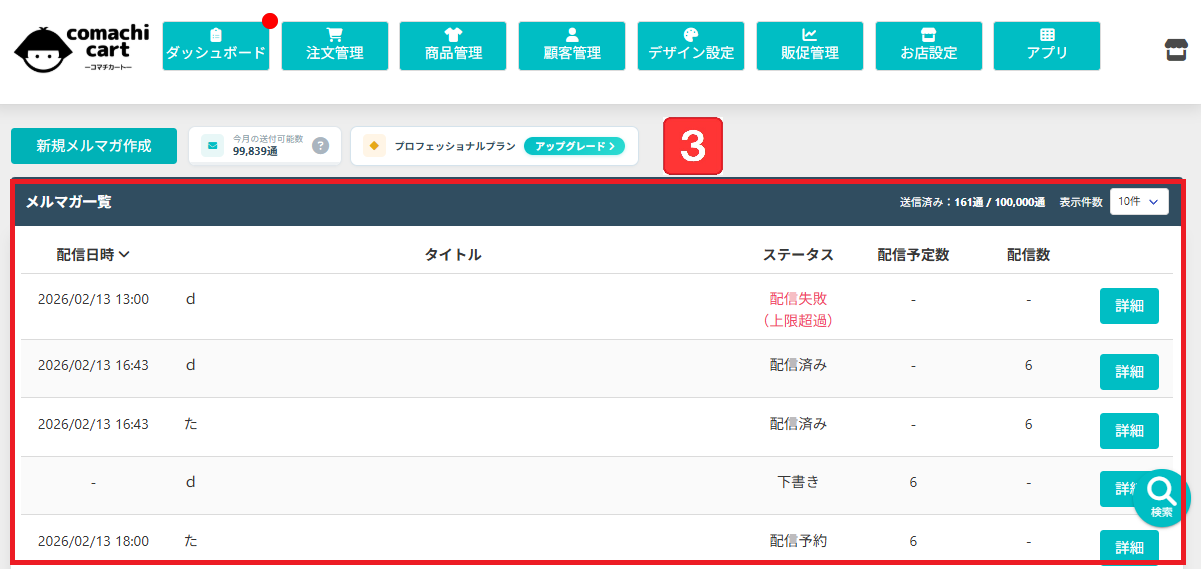Open the ダッシュボード menu

(x=216, y=46)
